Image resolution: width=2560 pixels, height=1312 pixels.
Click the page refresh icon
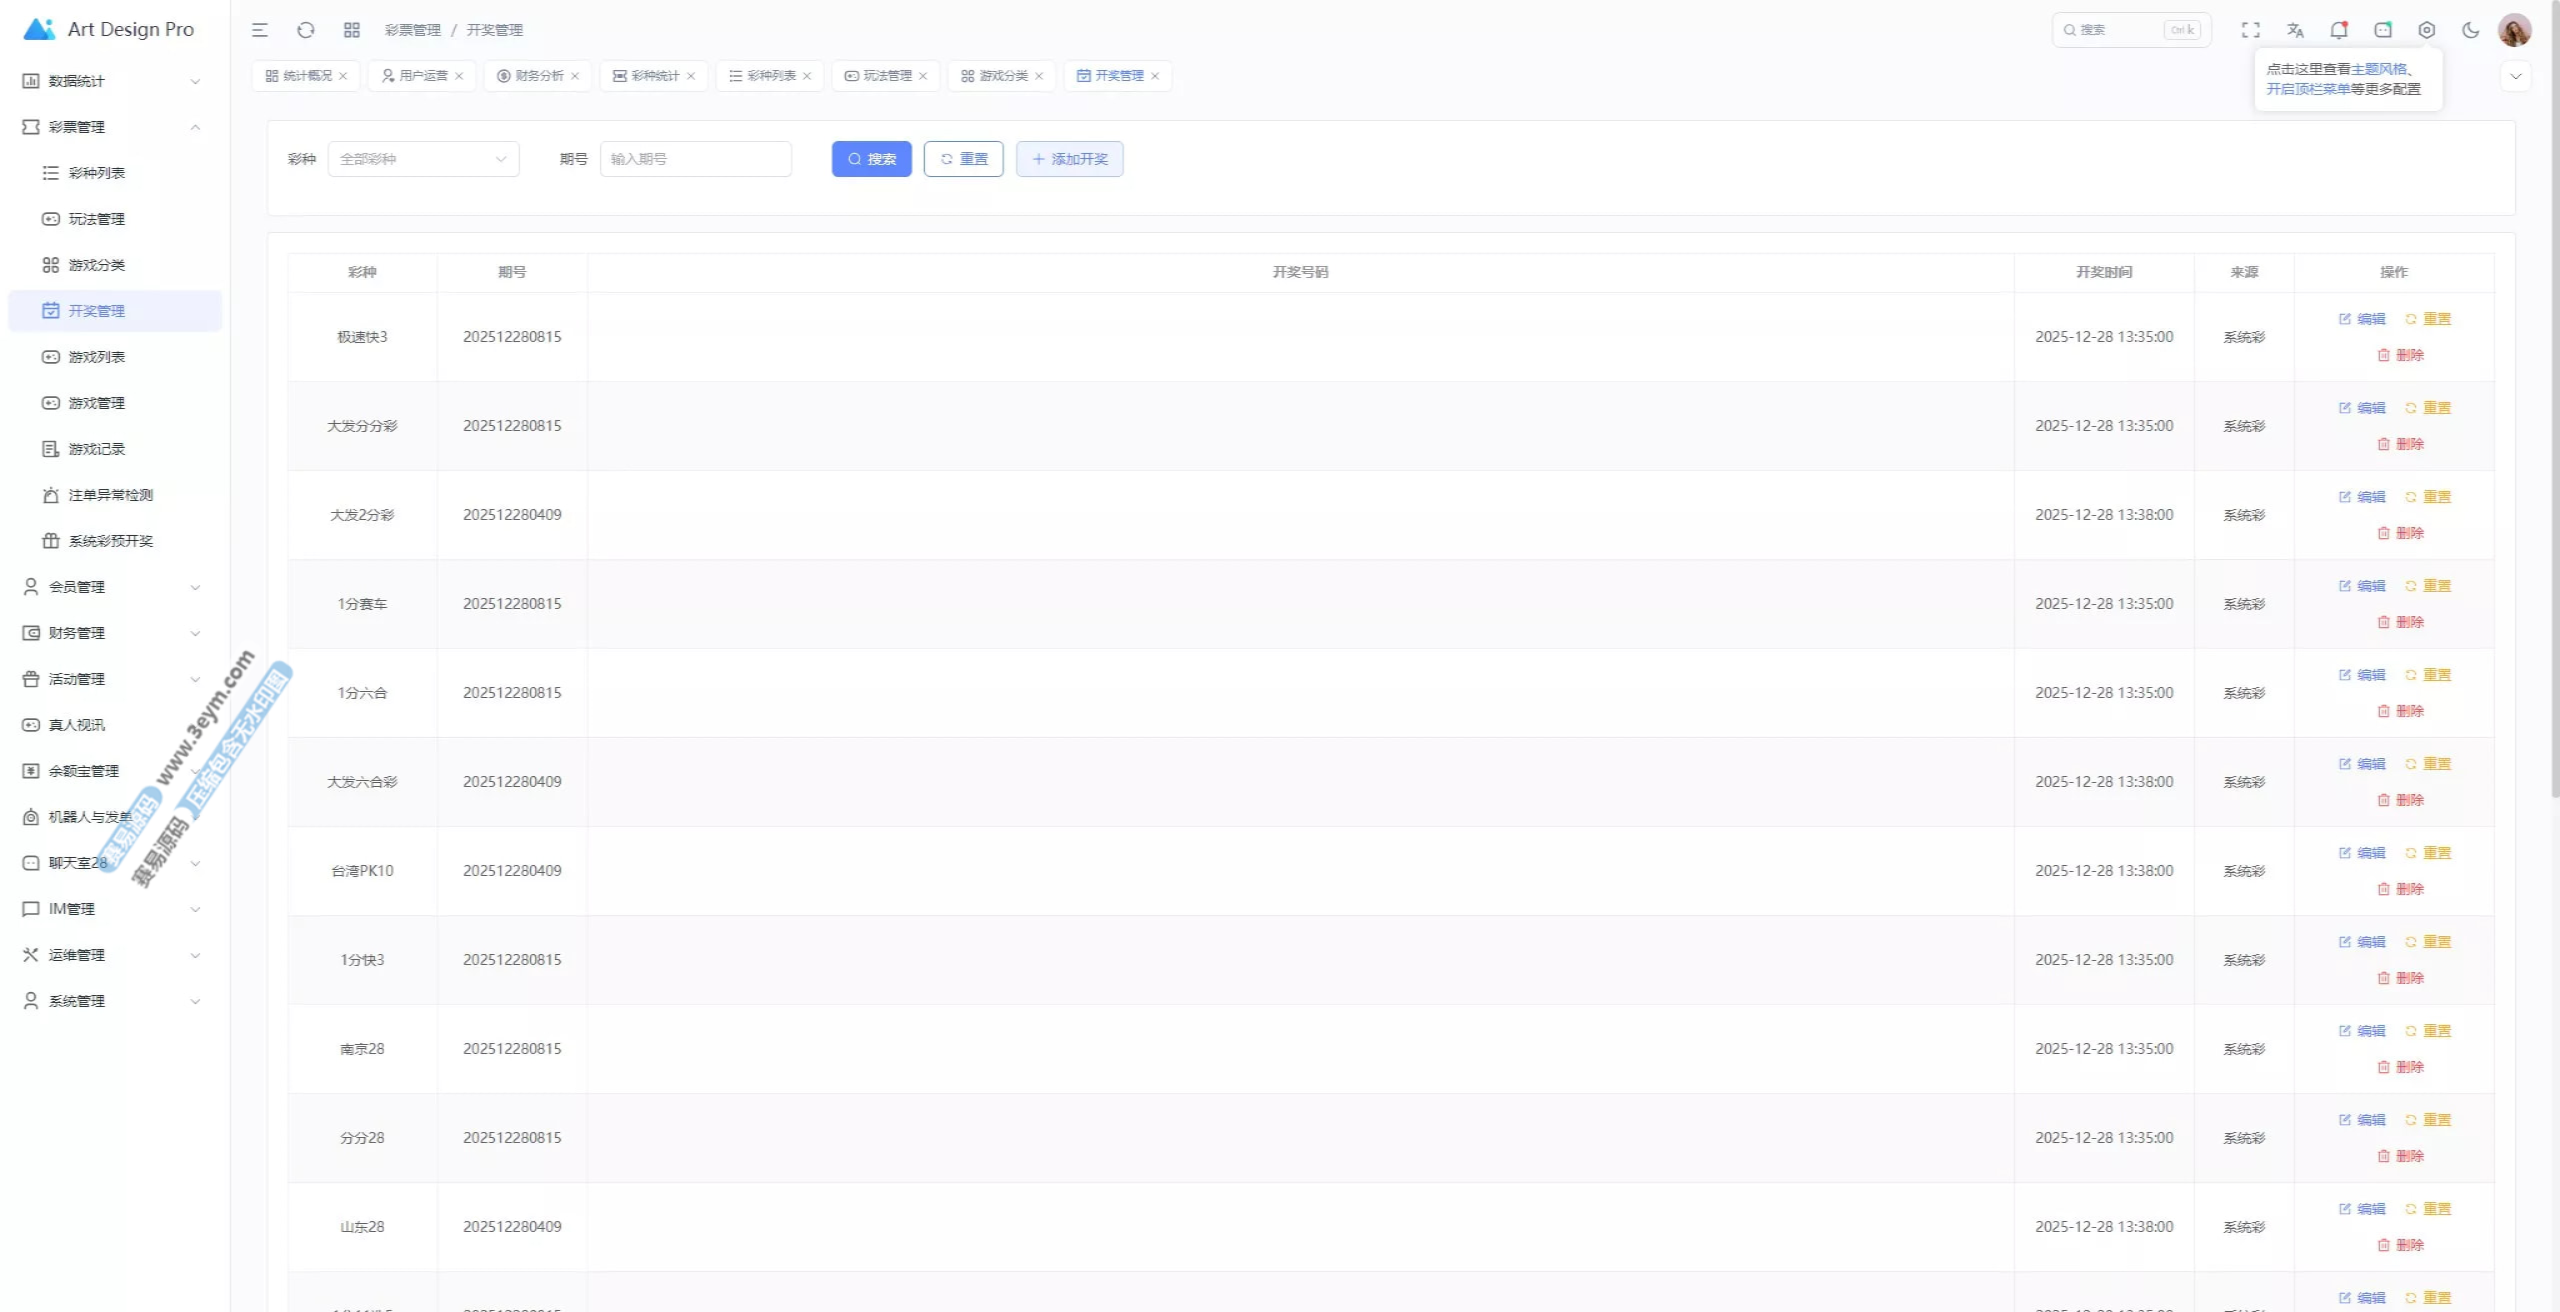[306, 30]
